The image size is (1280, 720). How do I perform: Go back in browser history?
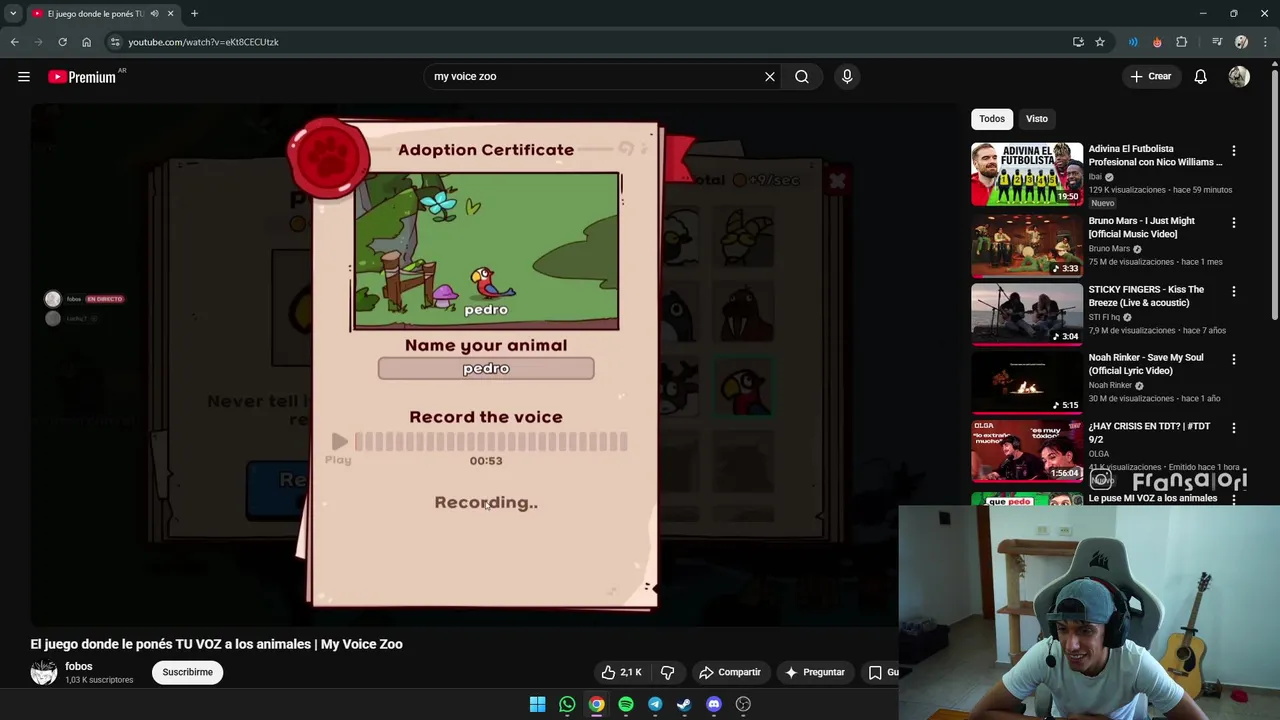[x=15, y=42]
